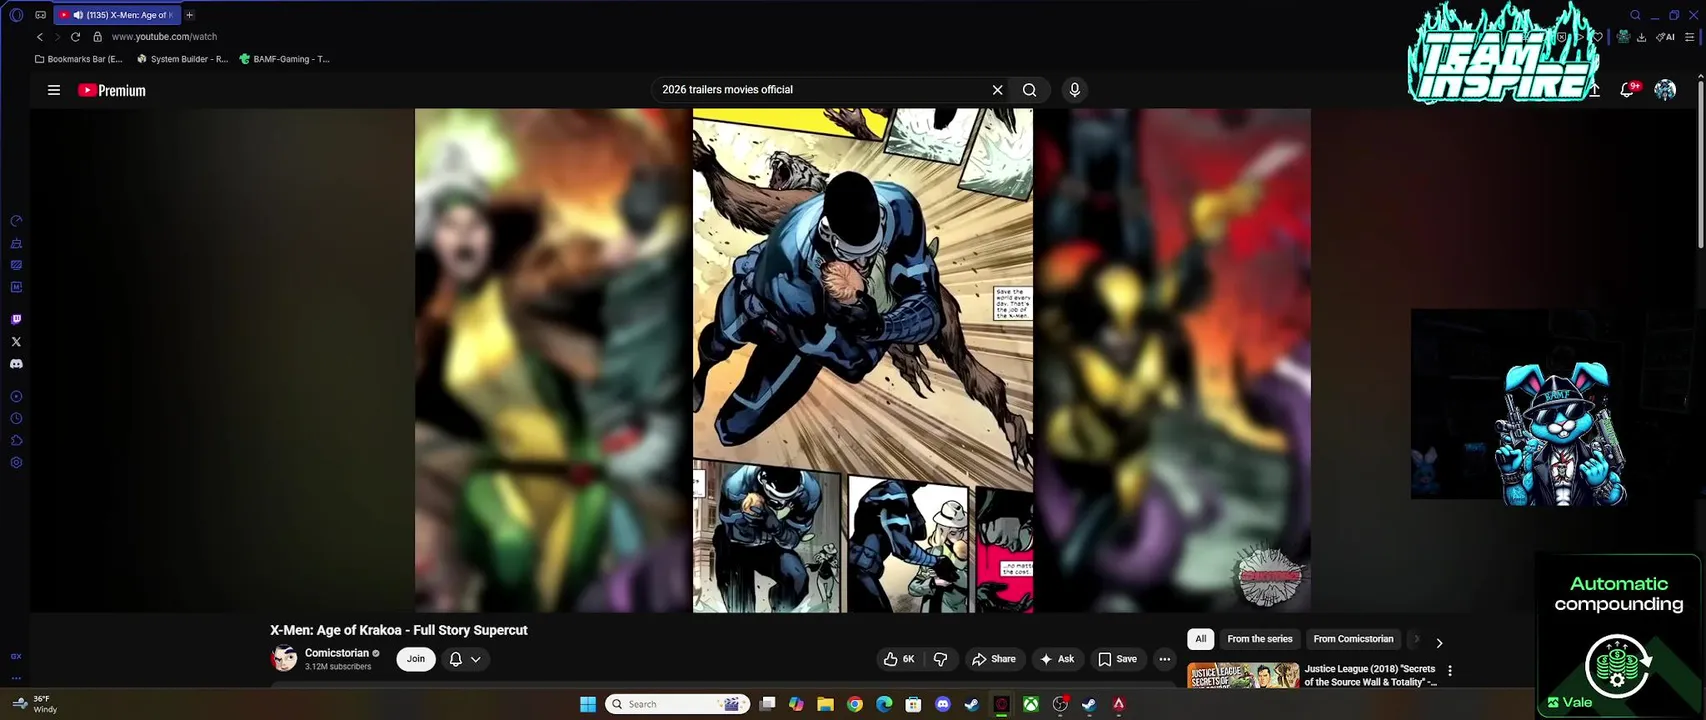
Task: Open Extensions cube in Opera sidebar
Action: tap(16, 441)
